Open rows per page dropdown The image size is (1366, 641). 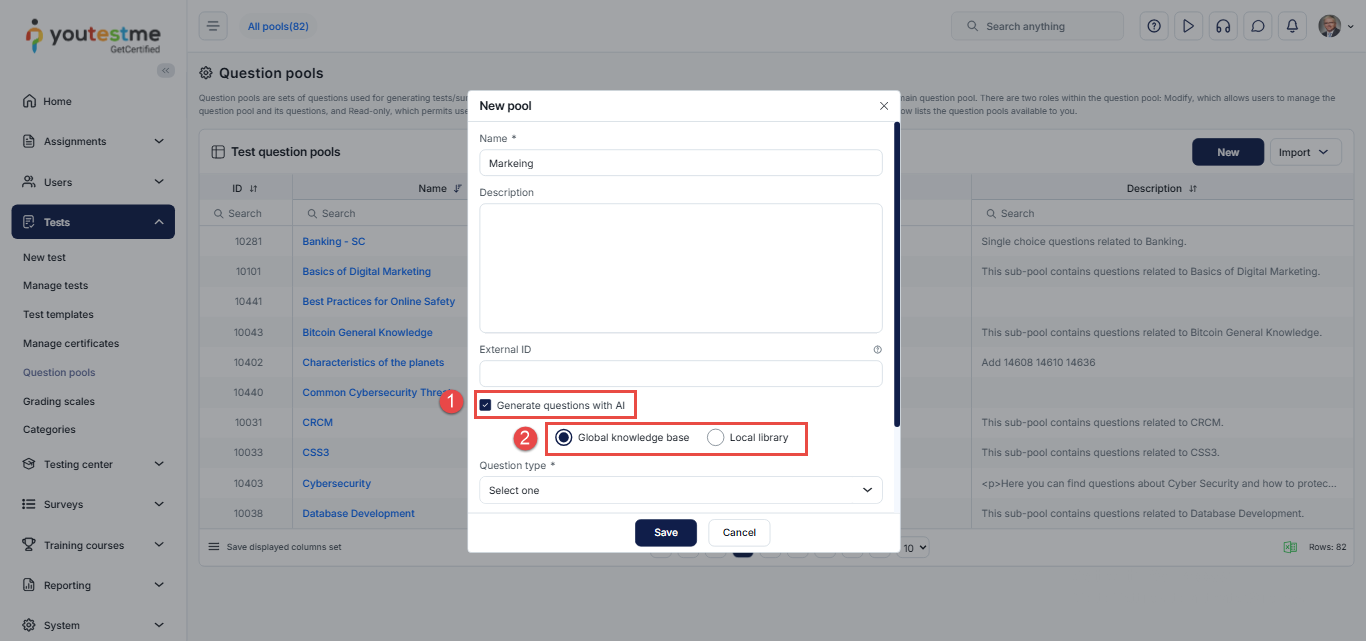tap(915, 547)
